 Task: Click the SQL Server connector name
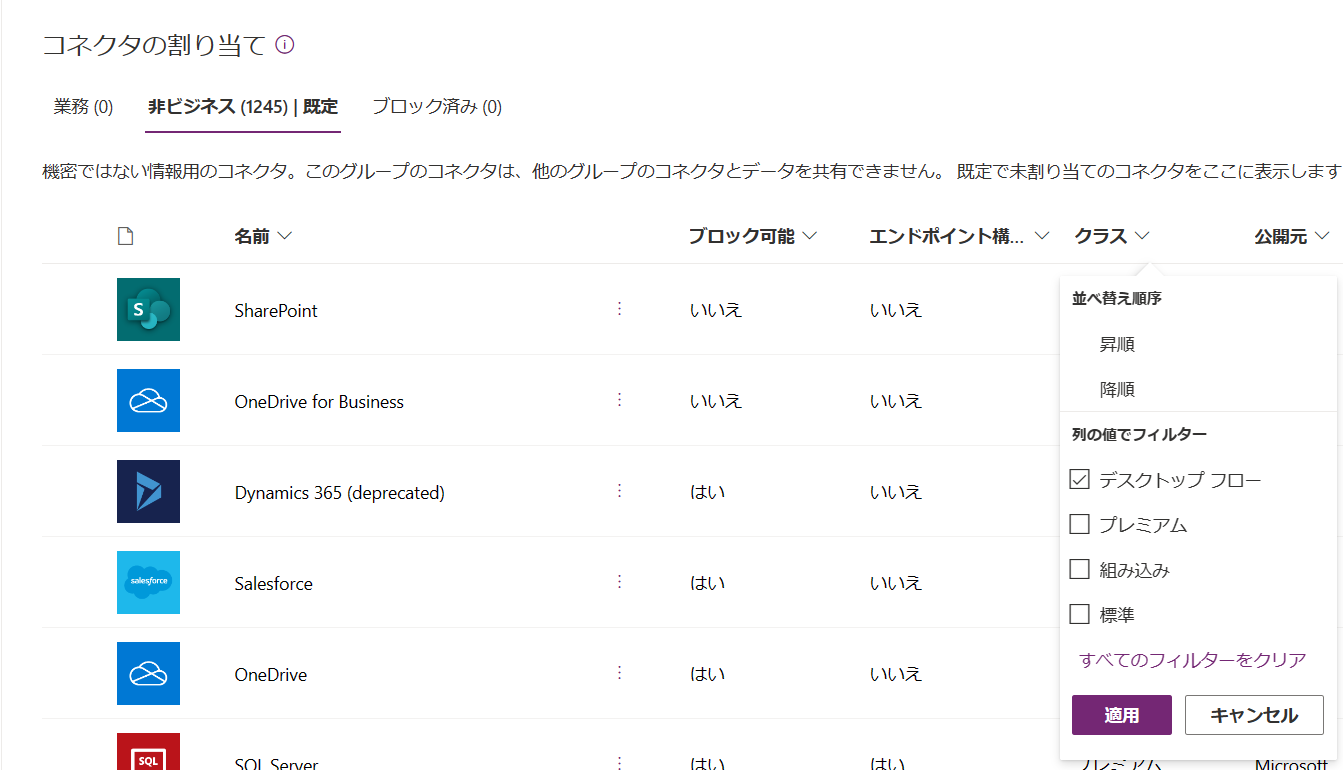[276, 764]
